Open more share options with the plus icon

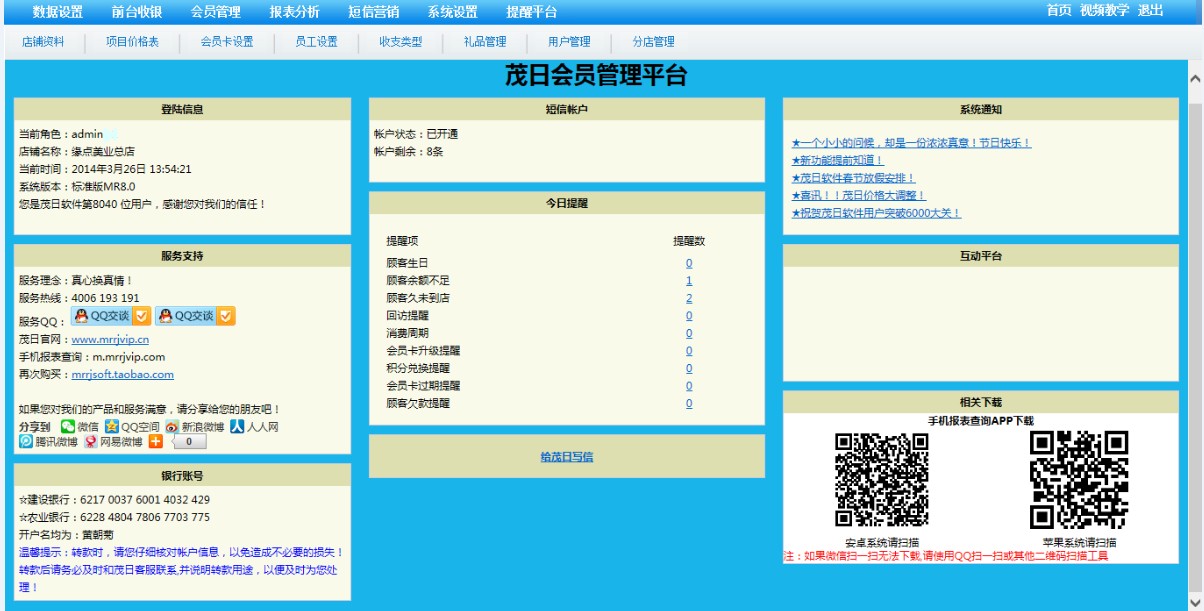pyautogui.click(x=156, y=442)
